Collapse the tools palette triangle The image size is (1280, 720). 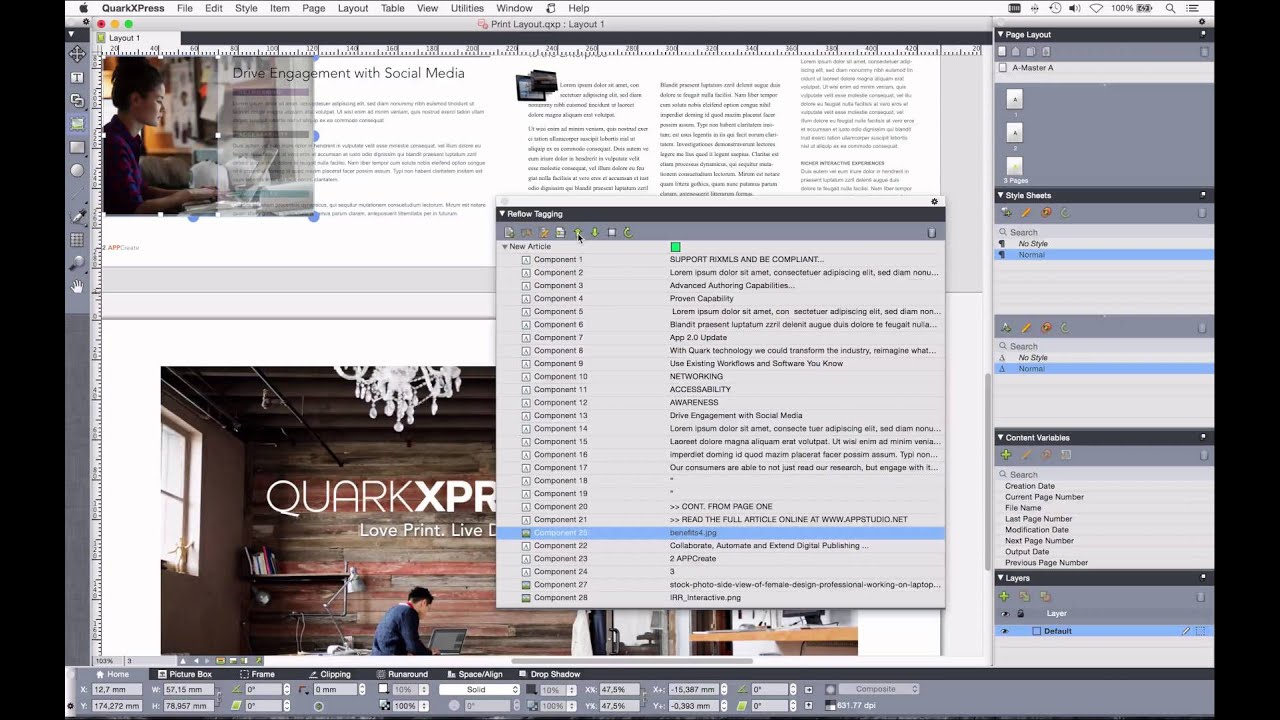click(71, 34)
